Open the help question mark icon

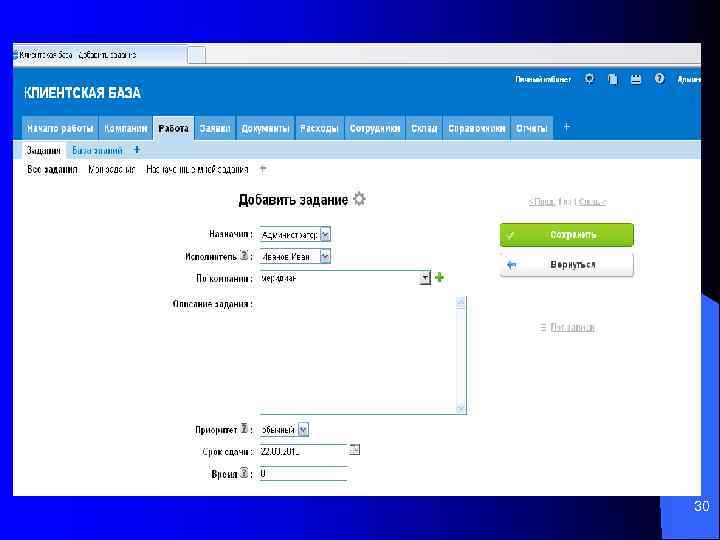659,79
